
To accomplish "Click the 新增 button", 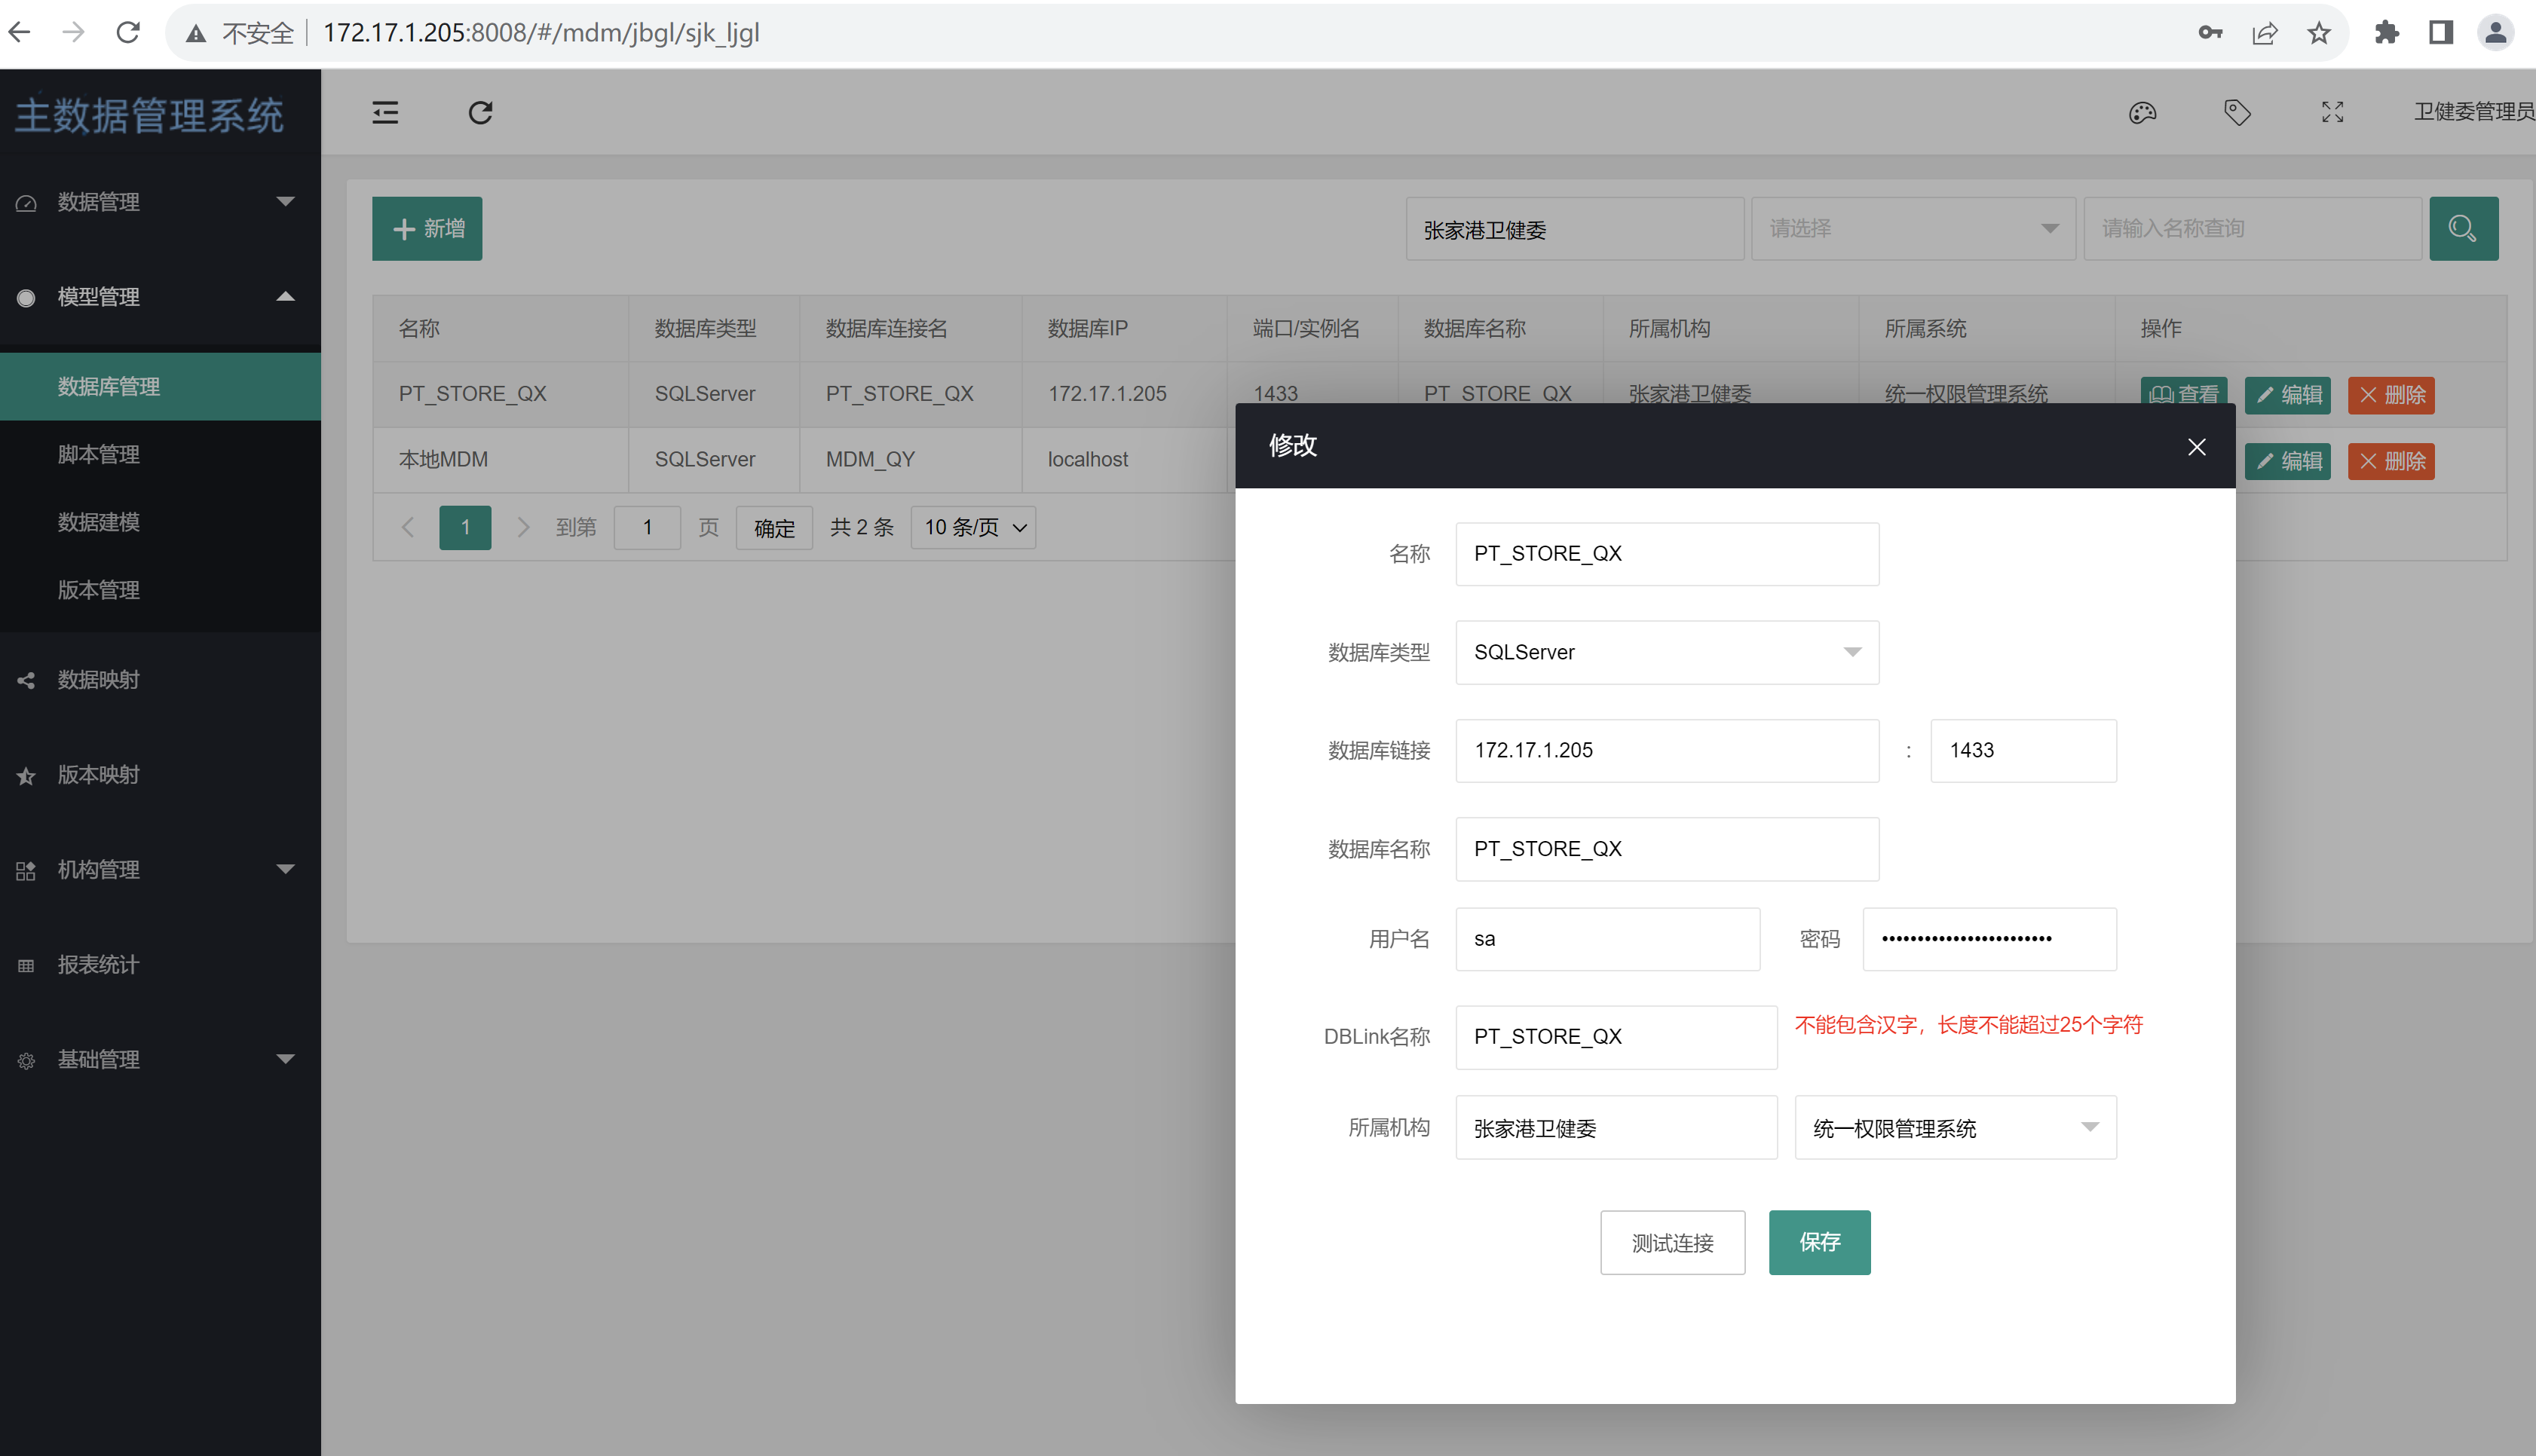I will [427, 229].
